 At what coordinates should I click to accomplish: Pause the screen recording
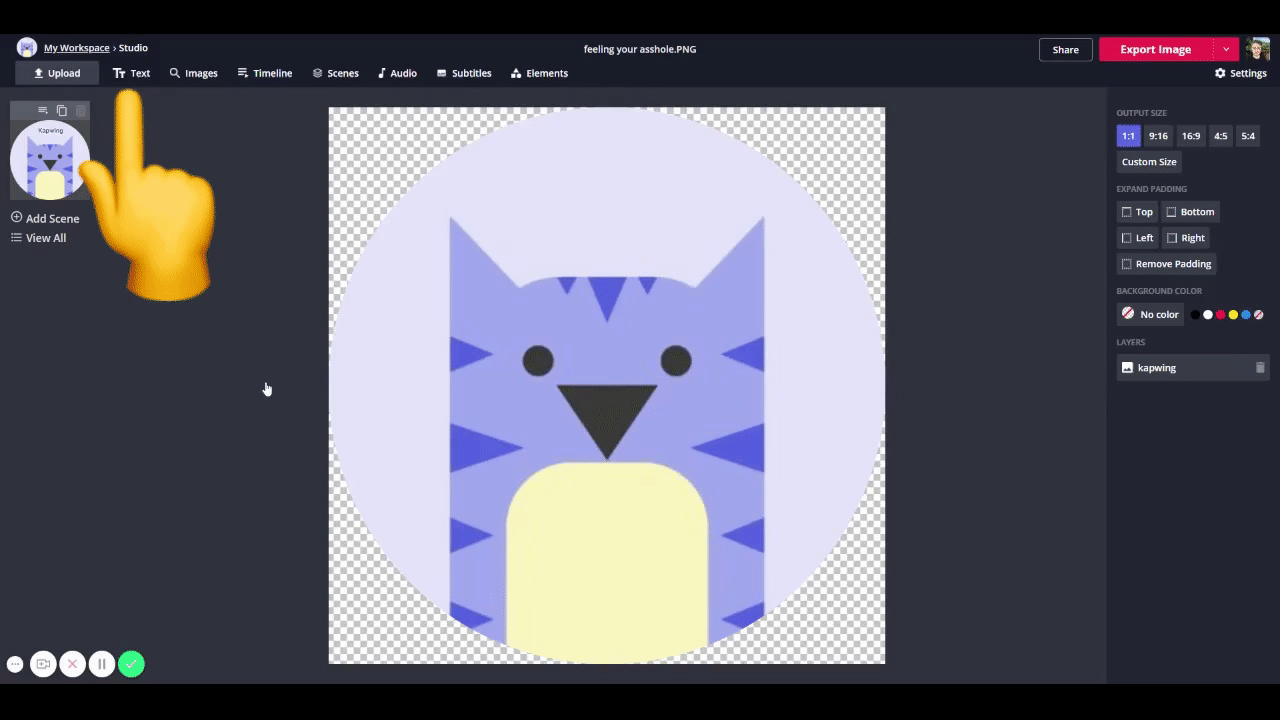click(101, 664)
